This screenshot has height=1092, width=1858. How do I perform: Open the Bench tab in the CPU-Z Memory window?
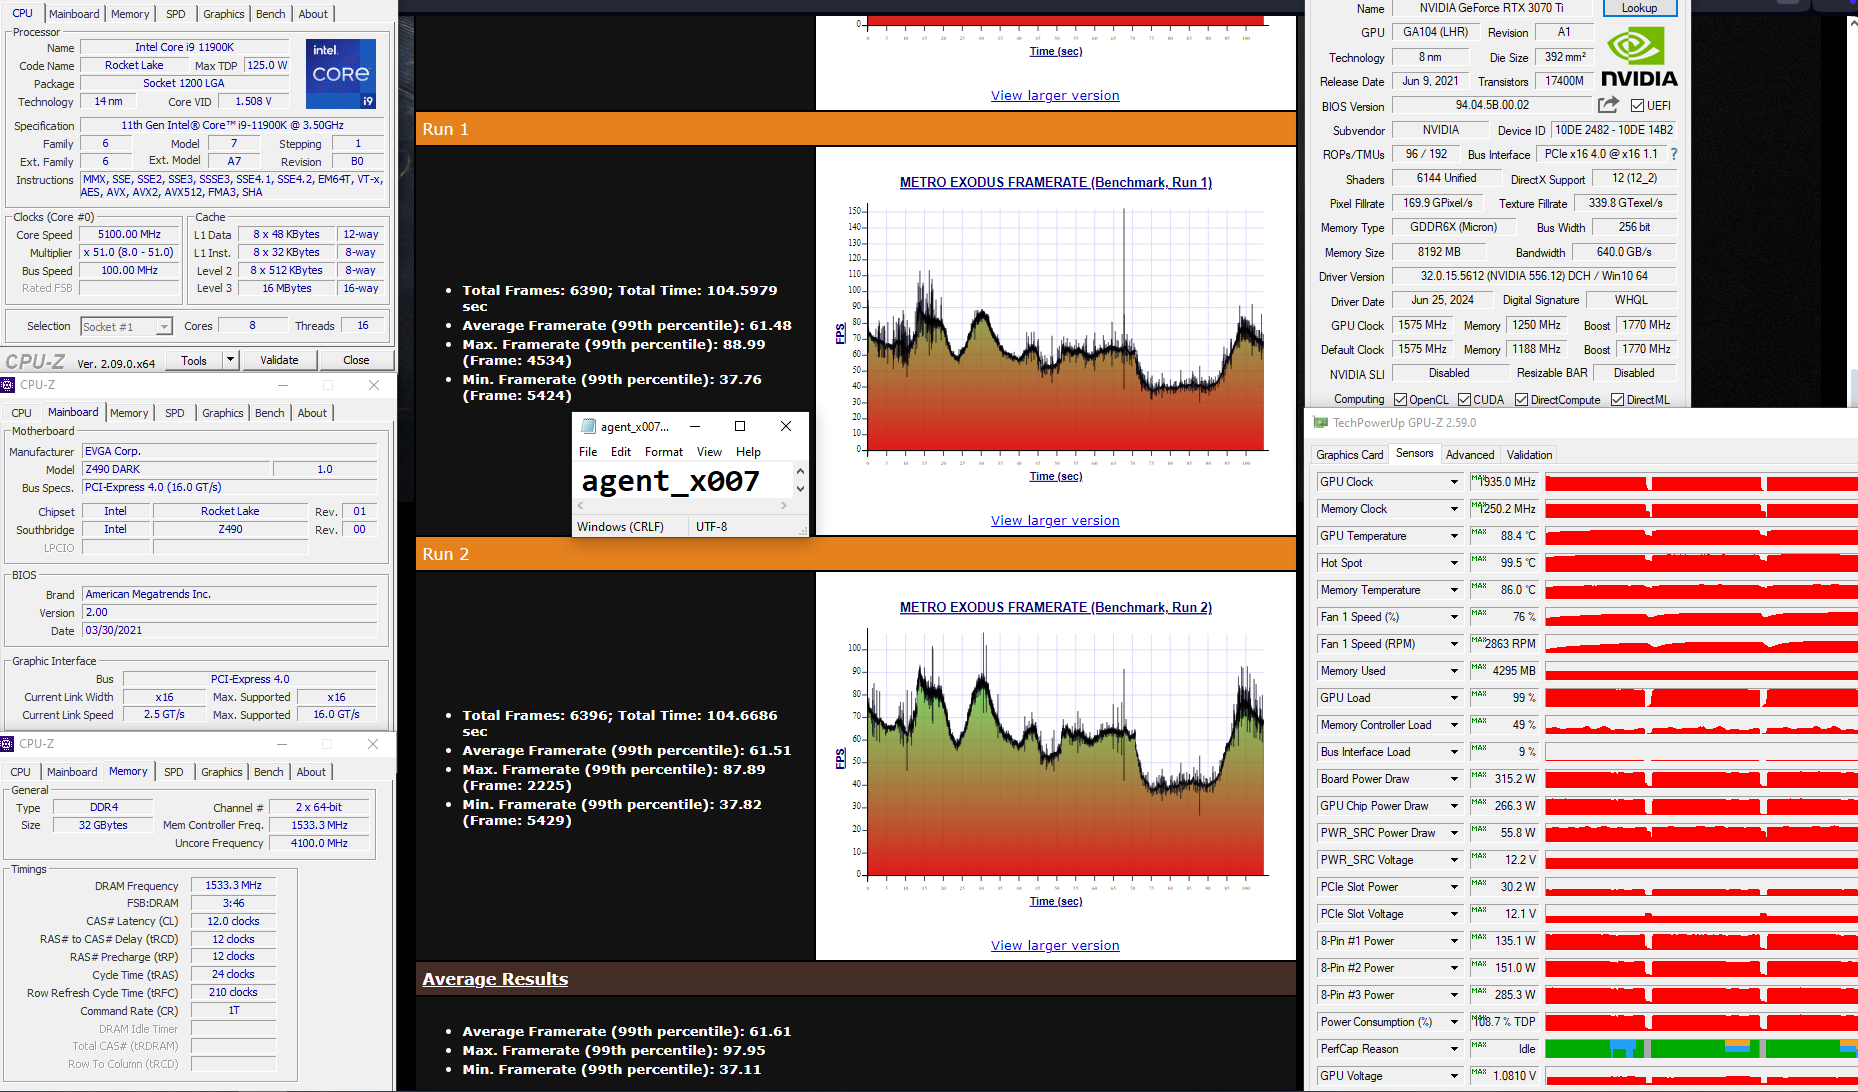coord(269,772)
